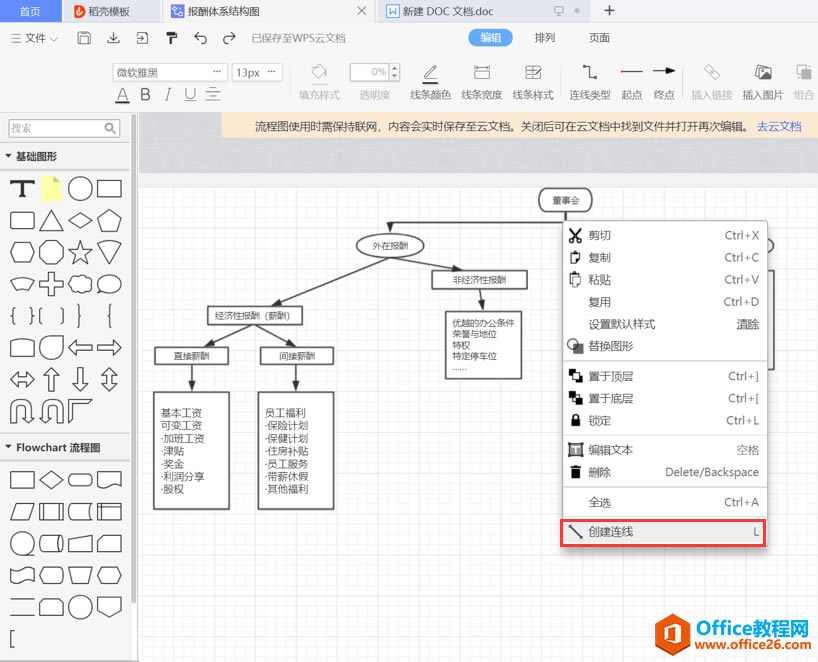Viewport: 818px width, 662px height.
Task: Select the 连线类型 connector type icon
Action: click(x=589, y=72)
